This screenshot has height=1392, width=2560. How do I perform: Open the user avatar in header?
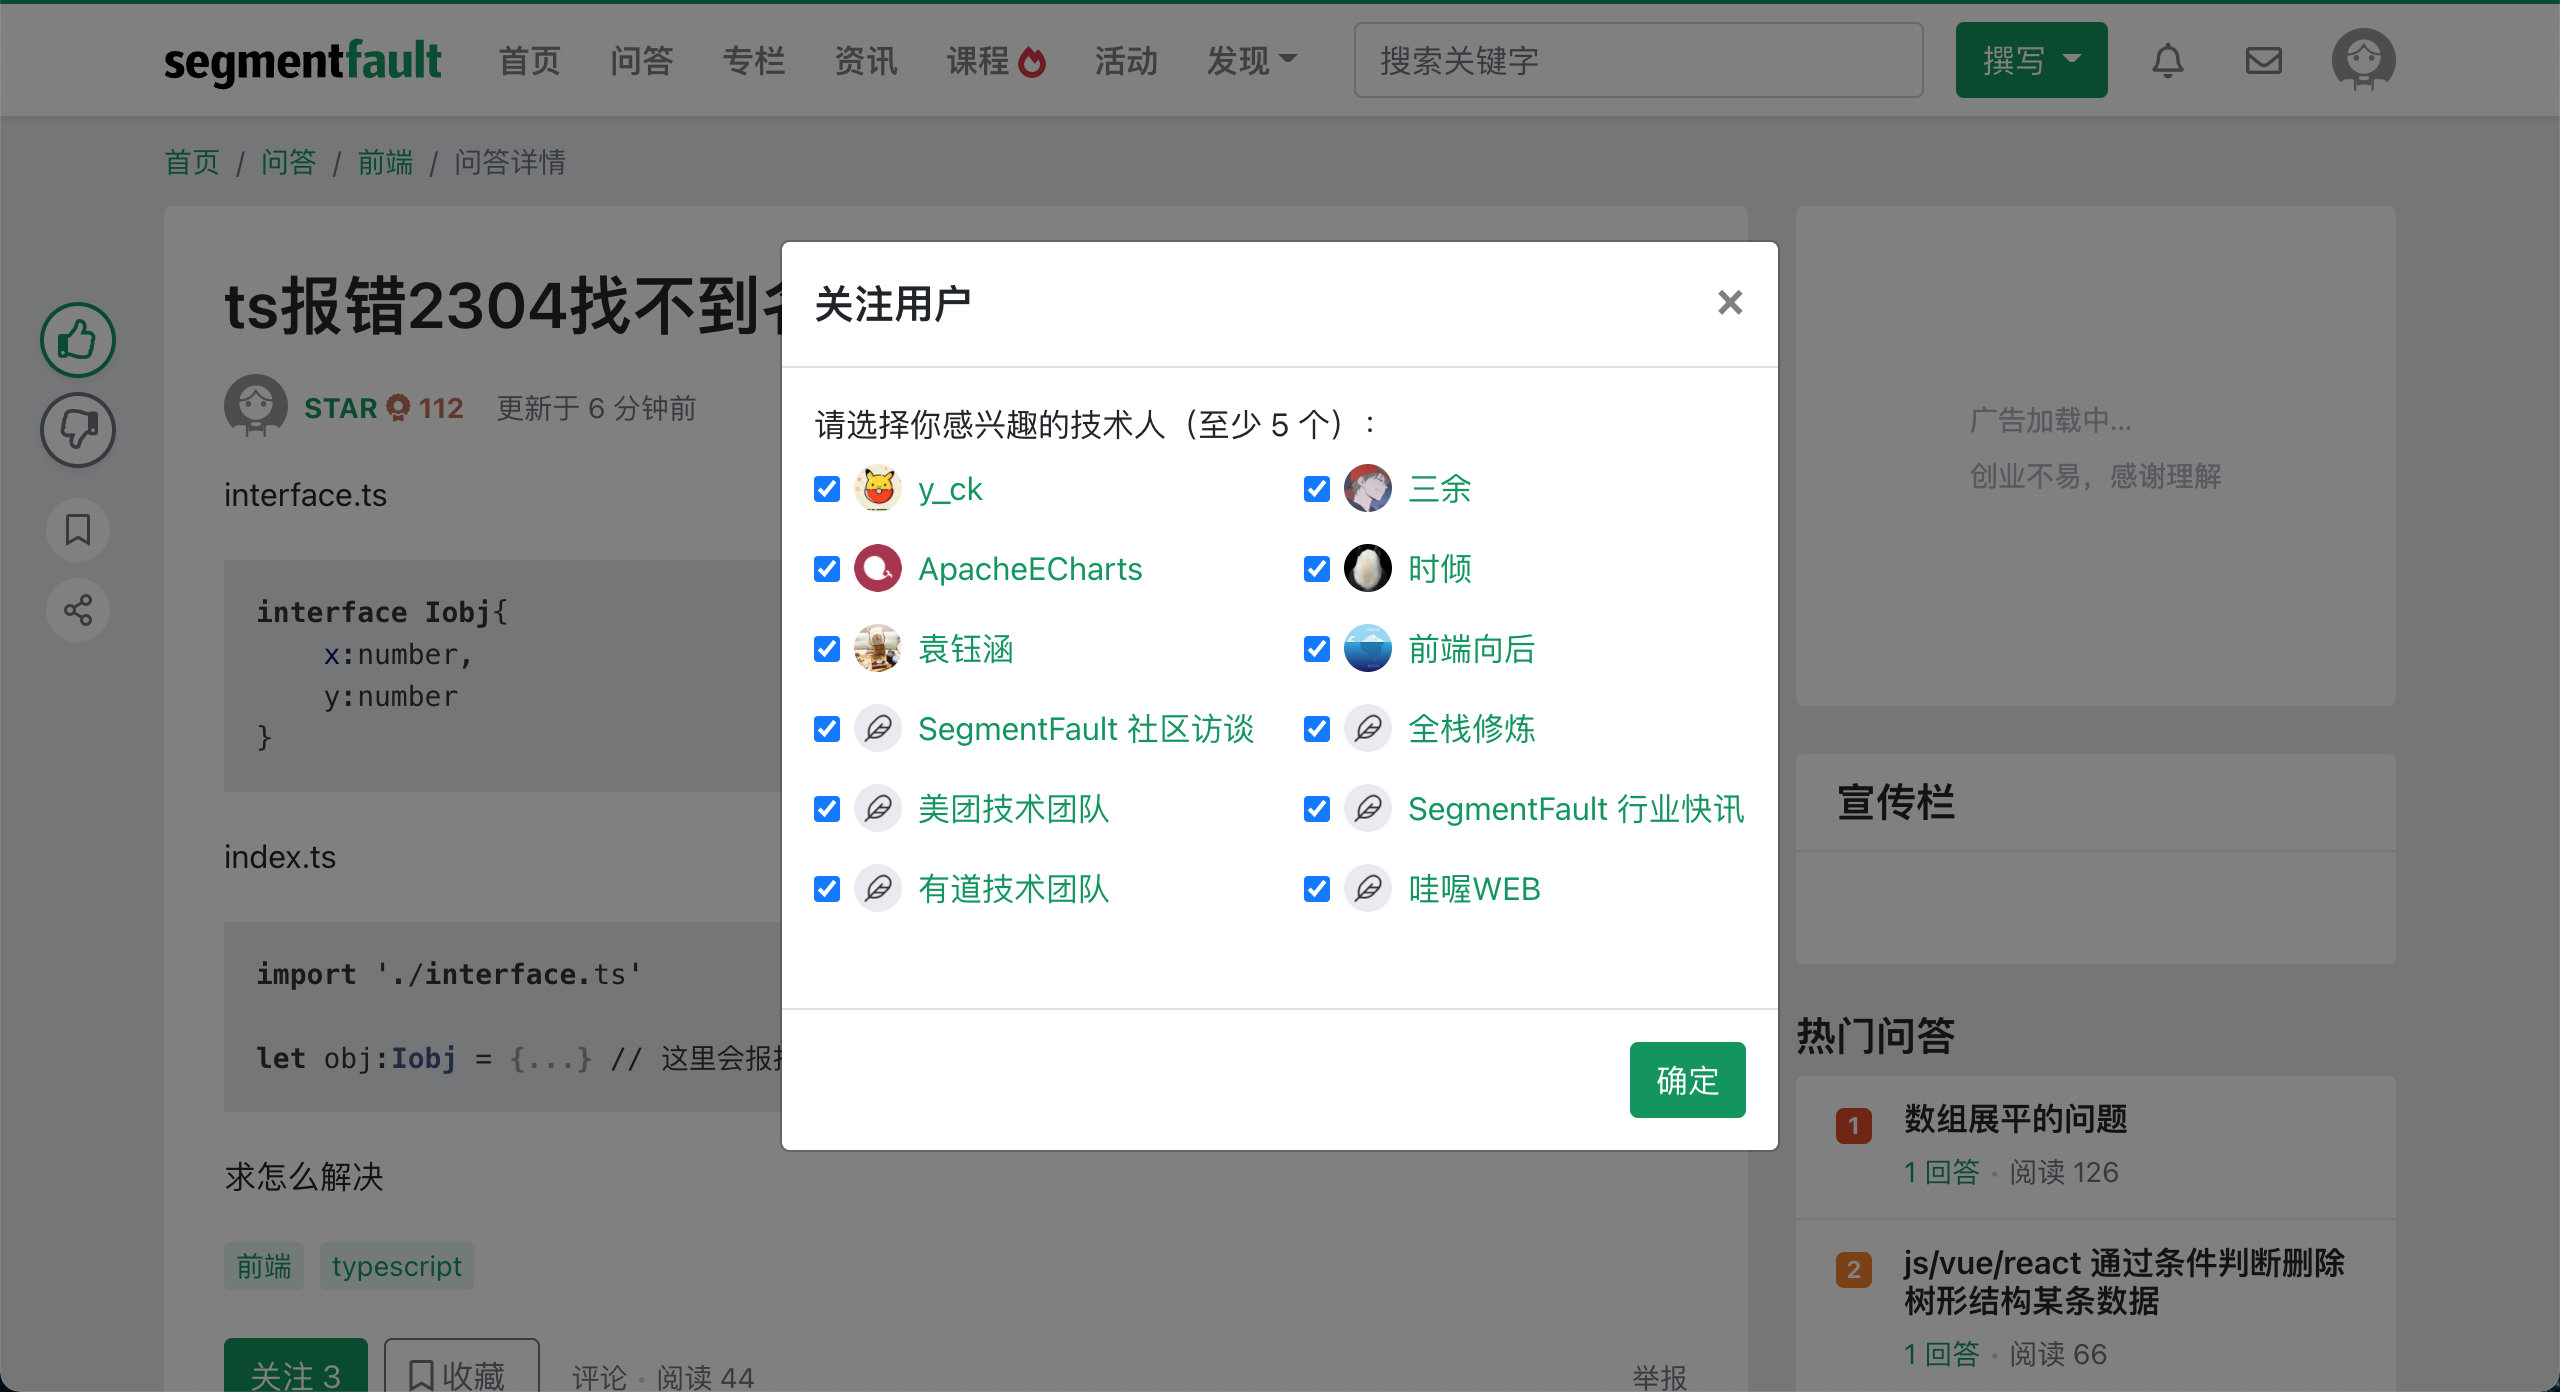[2363, 60]
